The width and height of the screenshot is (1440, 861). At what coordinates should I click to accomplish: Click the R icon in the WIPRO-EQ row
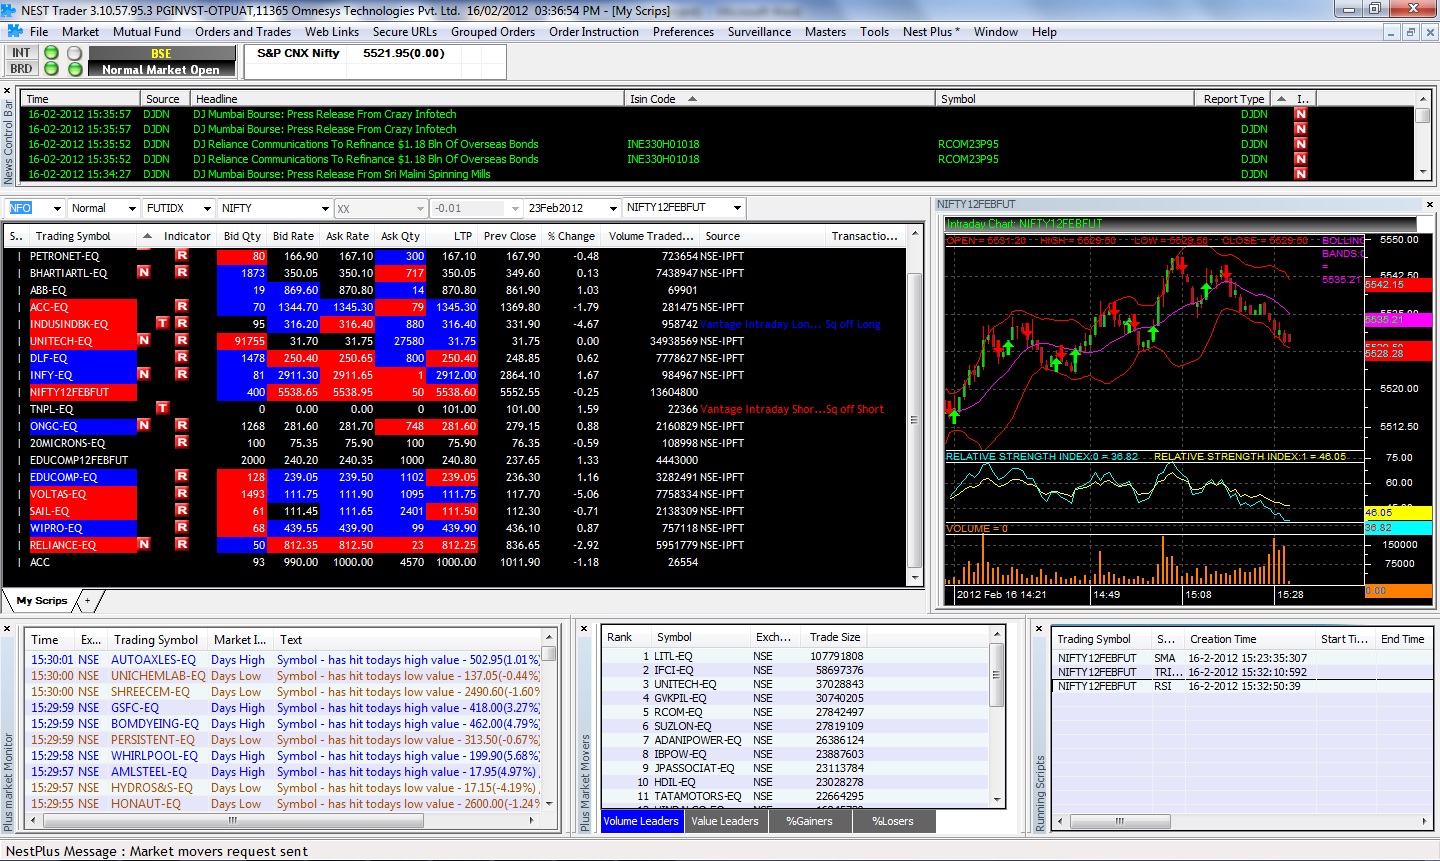point(182,528)
